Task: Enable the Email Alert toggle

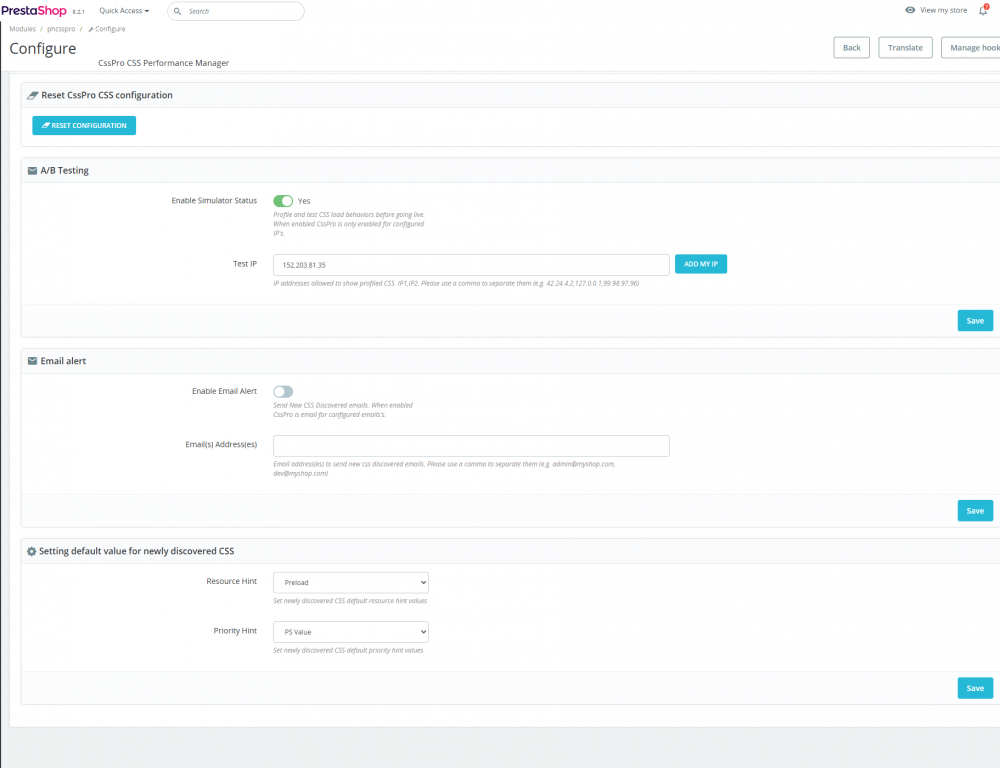Action: coord(283,391)
